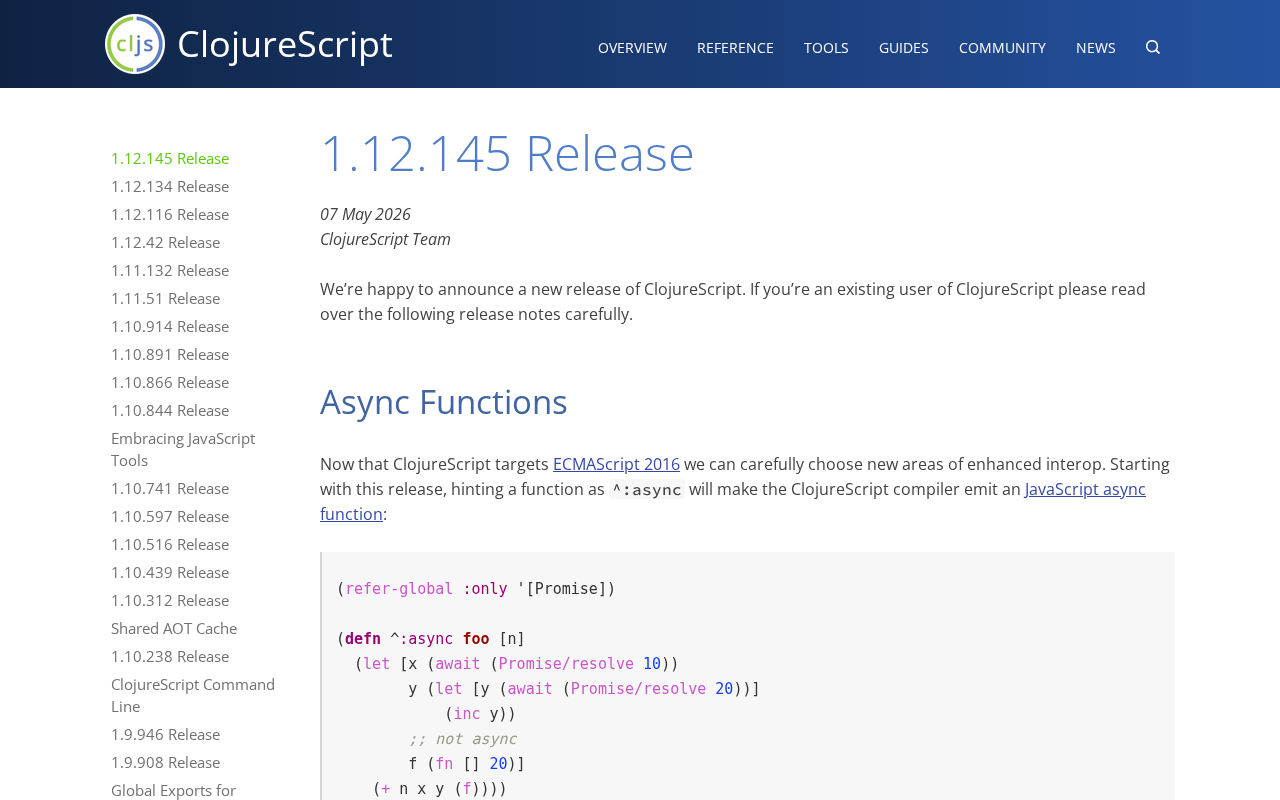
Task: Open Shared AOT Cache post
Action: tap(174, 628)
